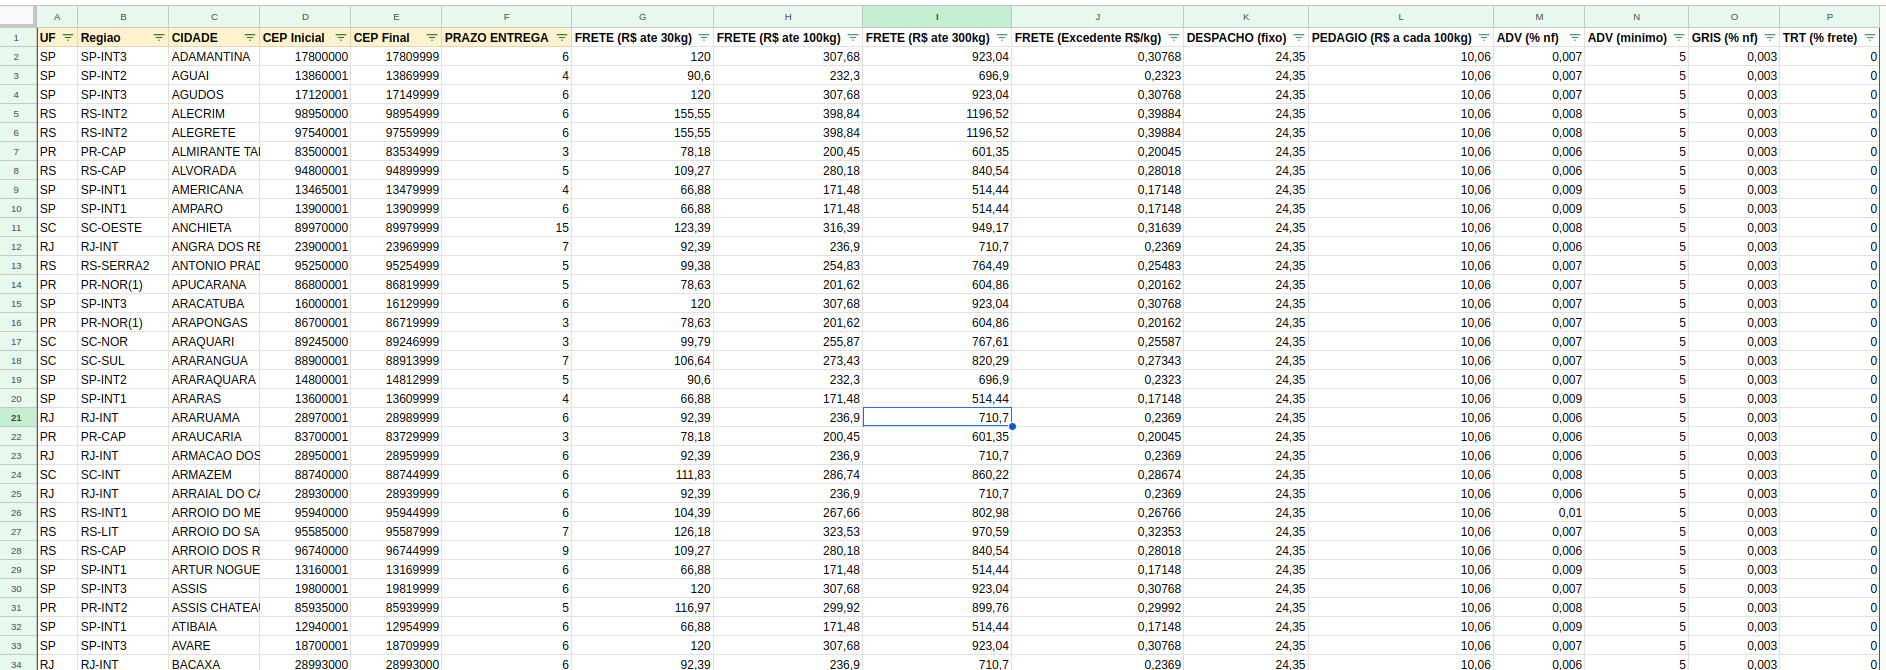Select row 11 header number

pyautogui.click(x=17, y=228)
